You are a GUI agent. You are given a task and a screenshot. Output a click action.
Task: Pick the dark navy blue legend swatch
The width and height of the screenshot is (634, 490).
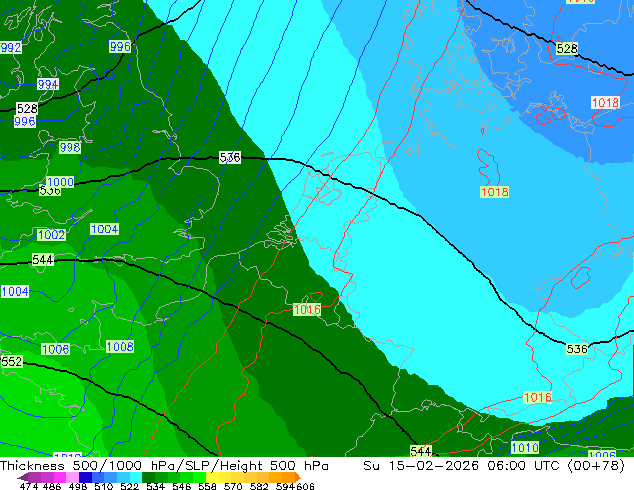pyautogui.click(x=85, y=477)
